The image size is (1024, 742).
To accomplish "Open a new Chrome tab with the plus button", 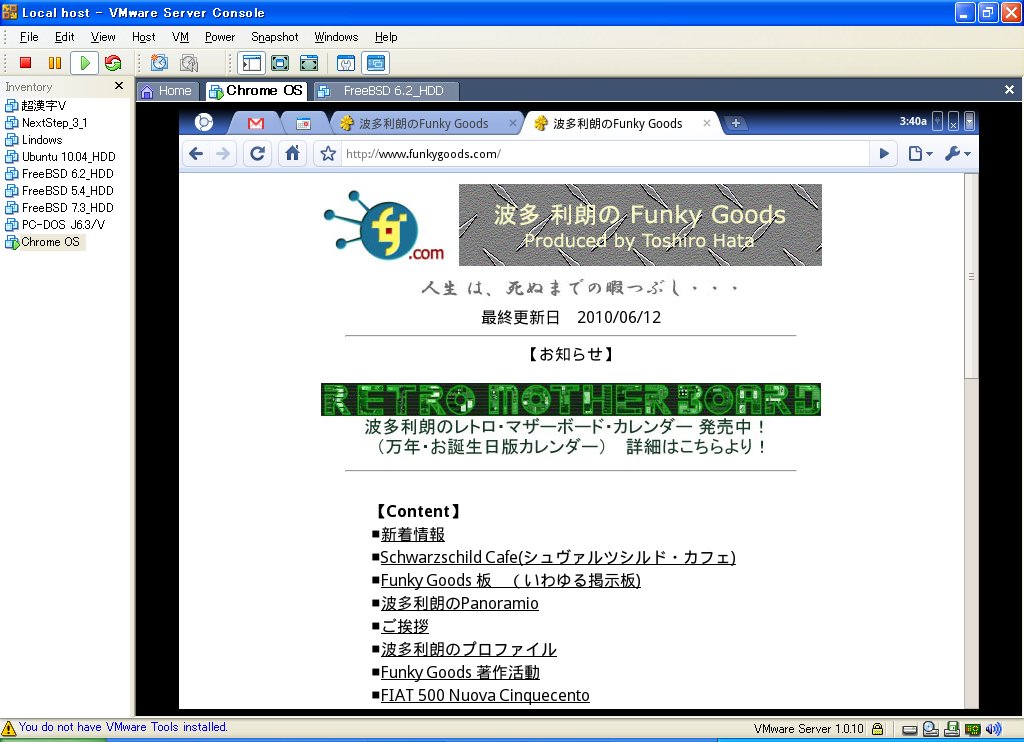I will 735,123.
